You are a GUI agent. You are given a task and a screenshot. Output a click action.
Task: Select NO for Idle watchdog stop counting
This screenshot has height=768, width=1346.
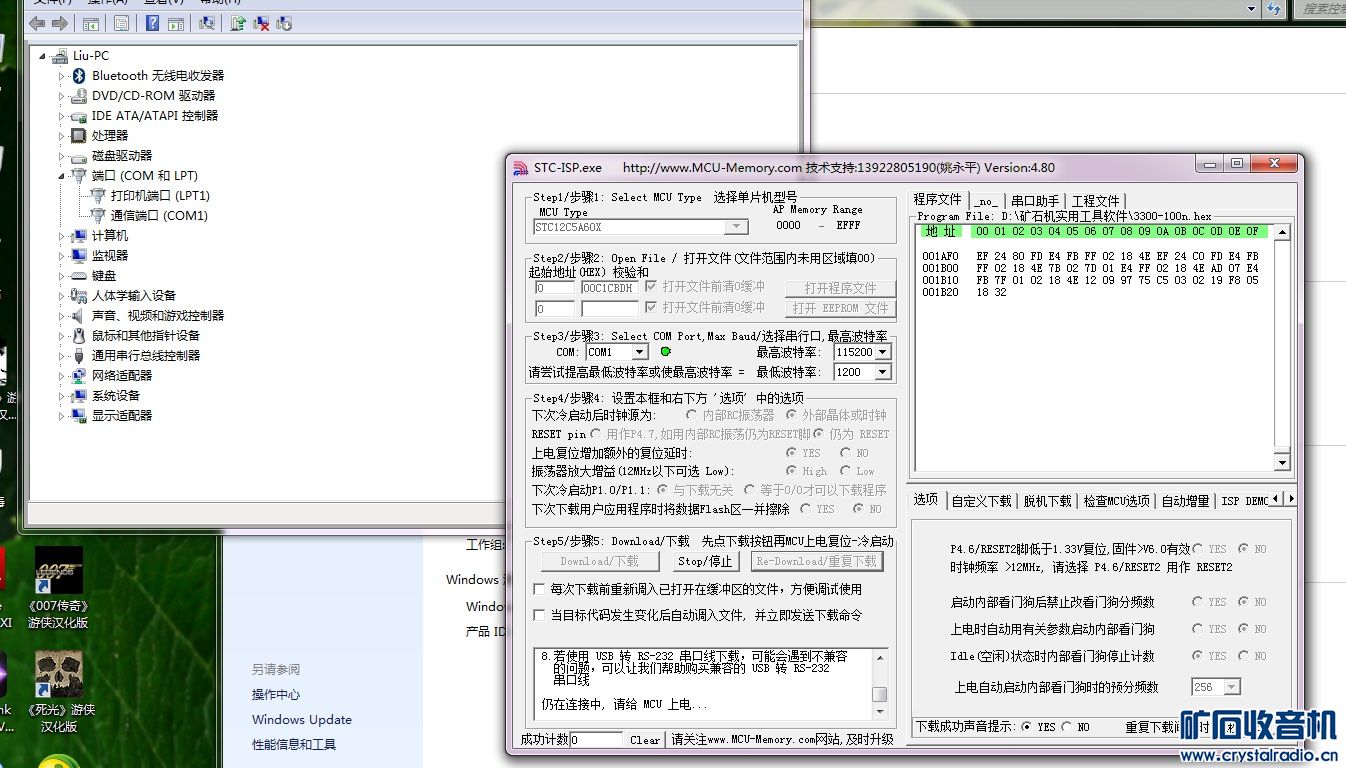[x=1244, y=656]
